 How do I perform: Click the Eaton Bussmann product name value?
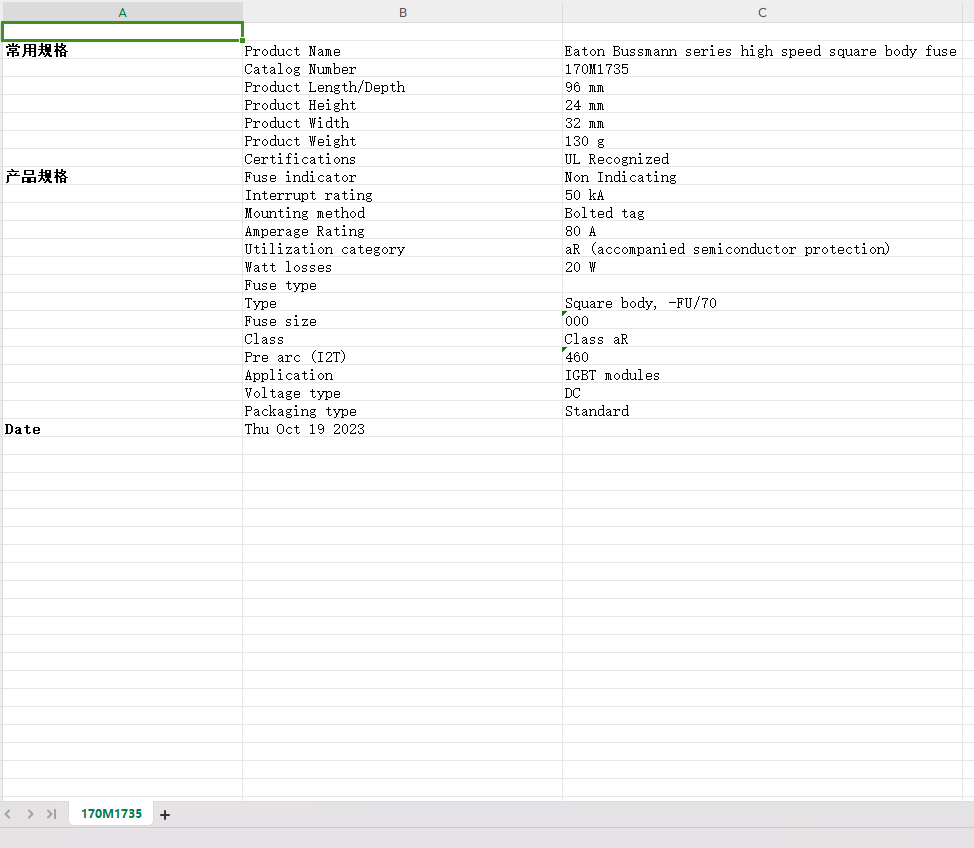pos(762,51)
